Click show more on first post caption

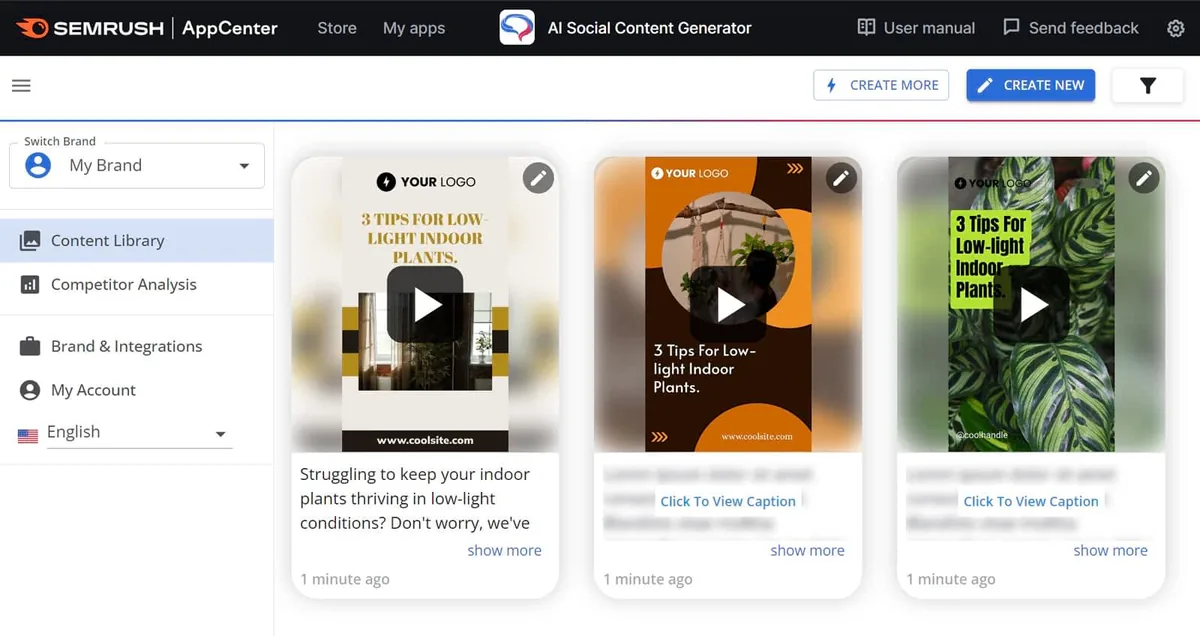504,550
